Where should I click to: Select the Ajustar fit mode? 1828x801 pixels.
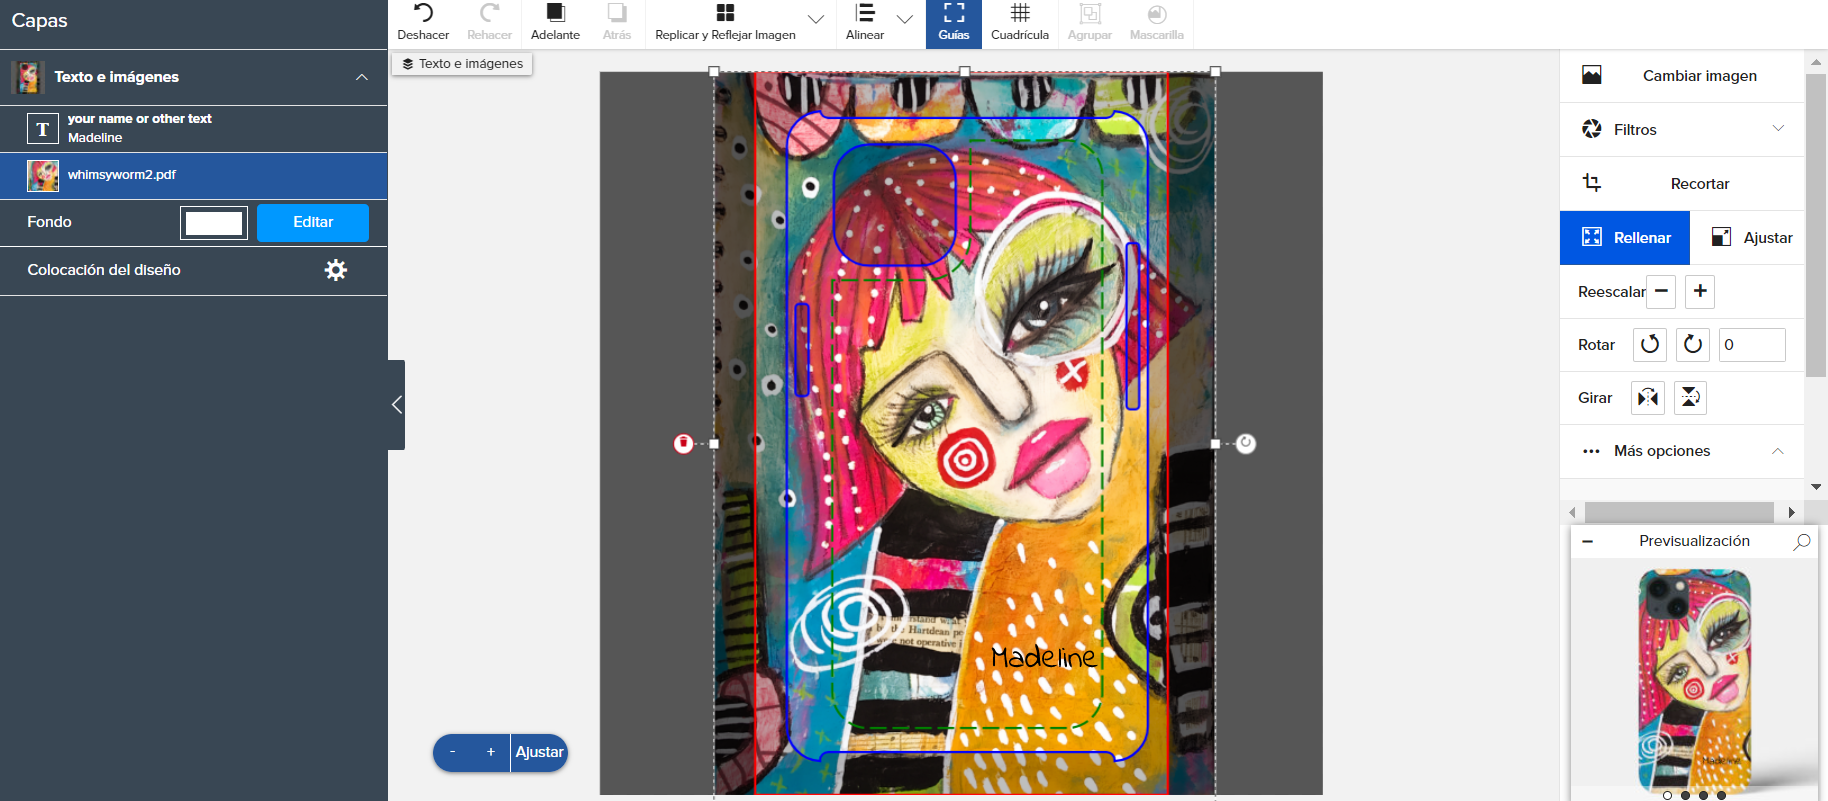coord(1752,238)
